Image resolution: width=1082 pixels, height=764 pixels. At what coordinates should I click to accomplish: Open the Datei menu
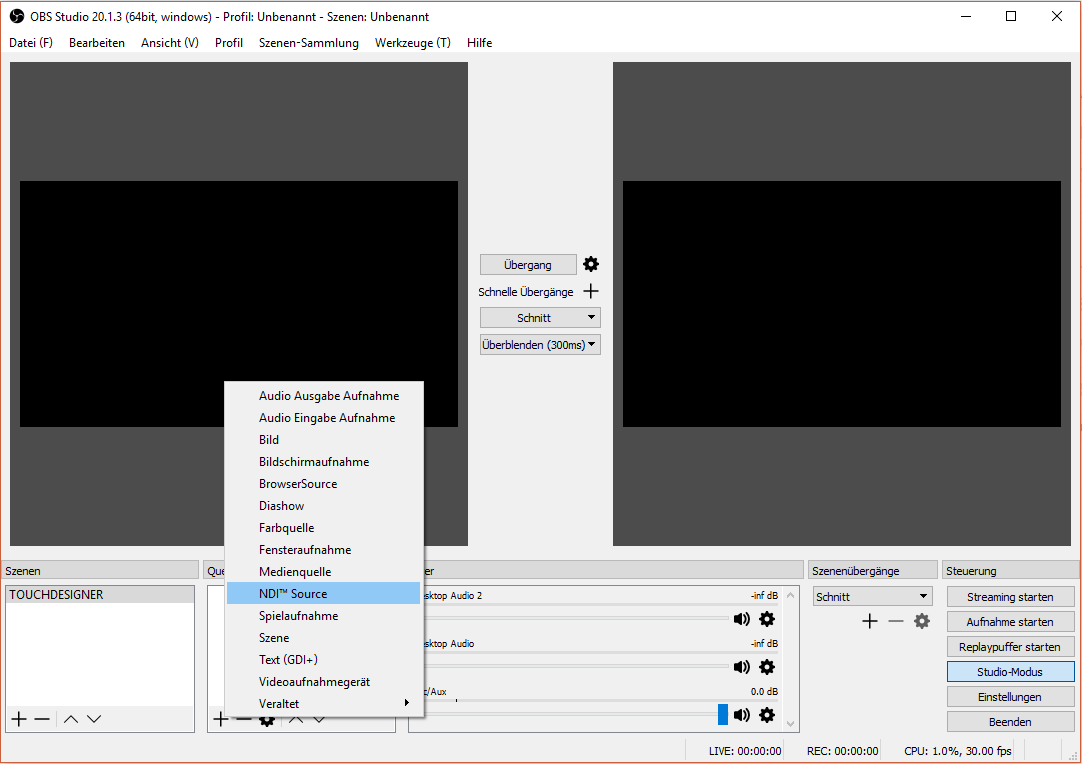[x=31, y=43]
